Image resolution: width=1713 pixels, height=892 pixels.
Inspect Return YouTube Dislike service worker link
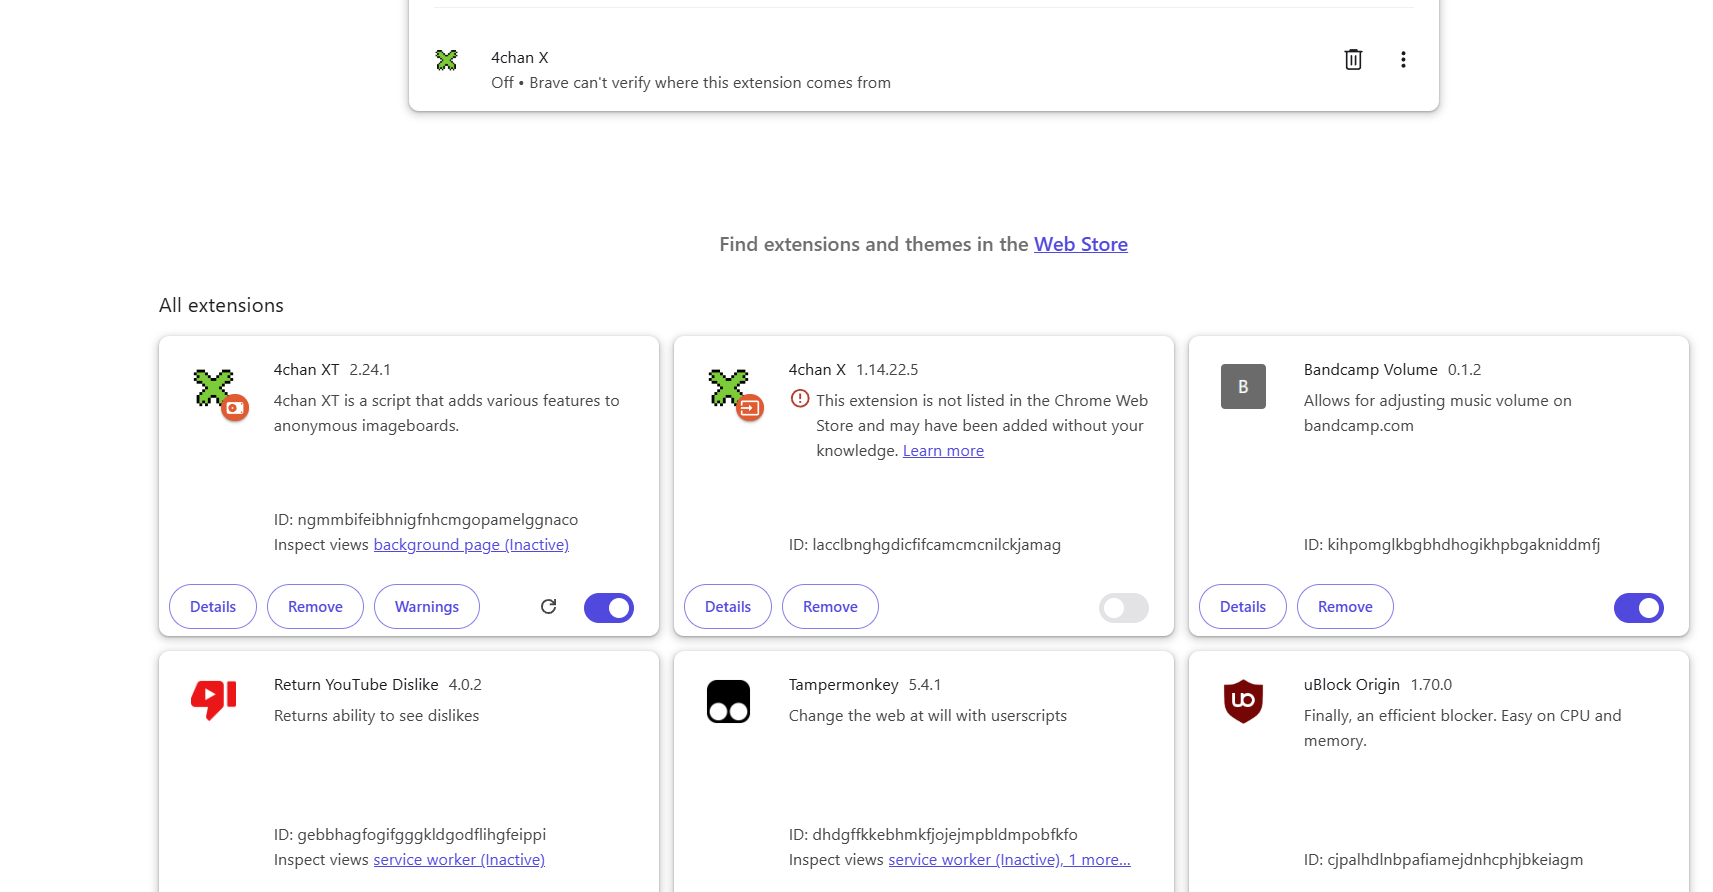[x=459, y=860]
